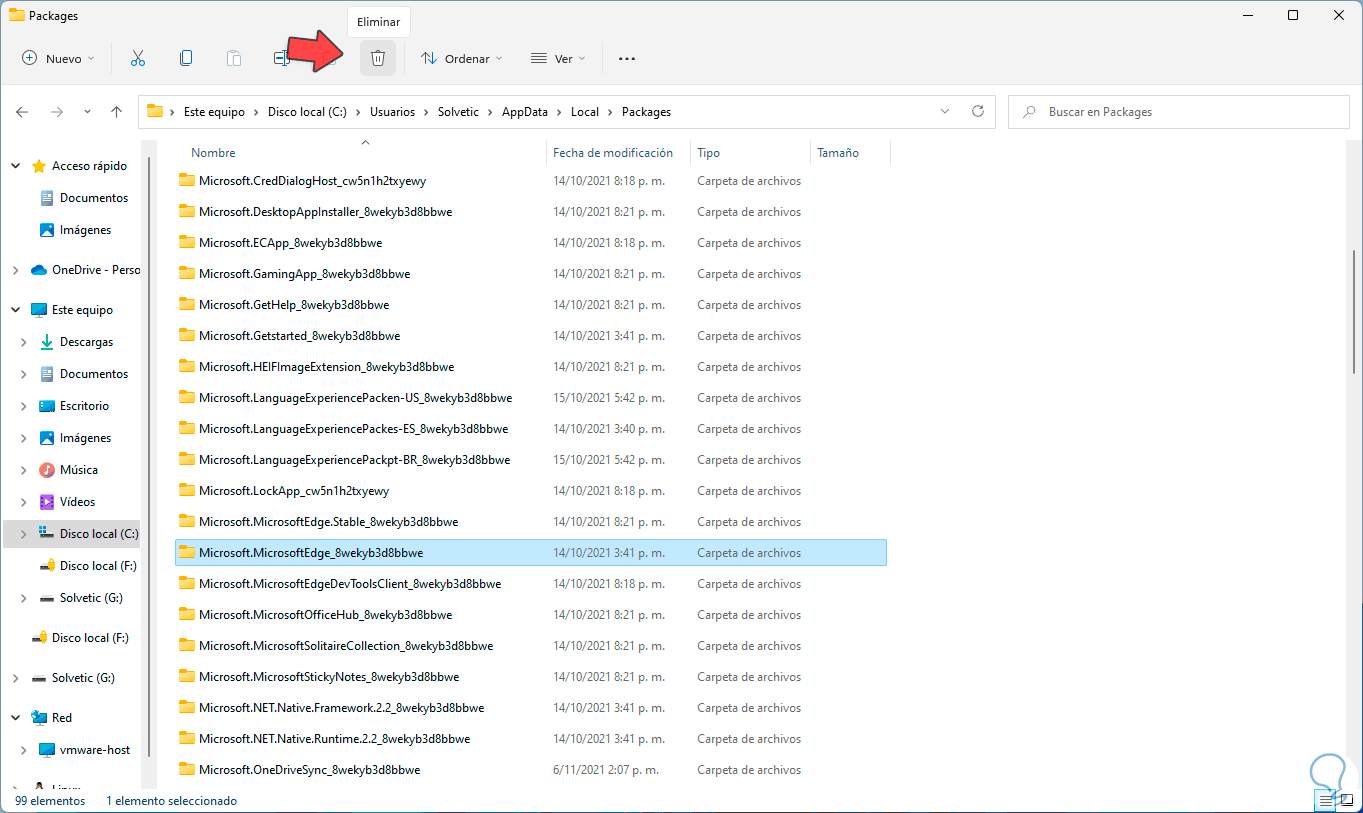Select Microsoft.MicrosoftEdge_8wekyb3d8bbwe folder
Image resolution: width=1363 pixels, height=813 pixels.
pyautogui.click(x=531, y=552)
